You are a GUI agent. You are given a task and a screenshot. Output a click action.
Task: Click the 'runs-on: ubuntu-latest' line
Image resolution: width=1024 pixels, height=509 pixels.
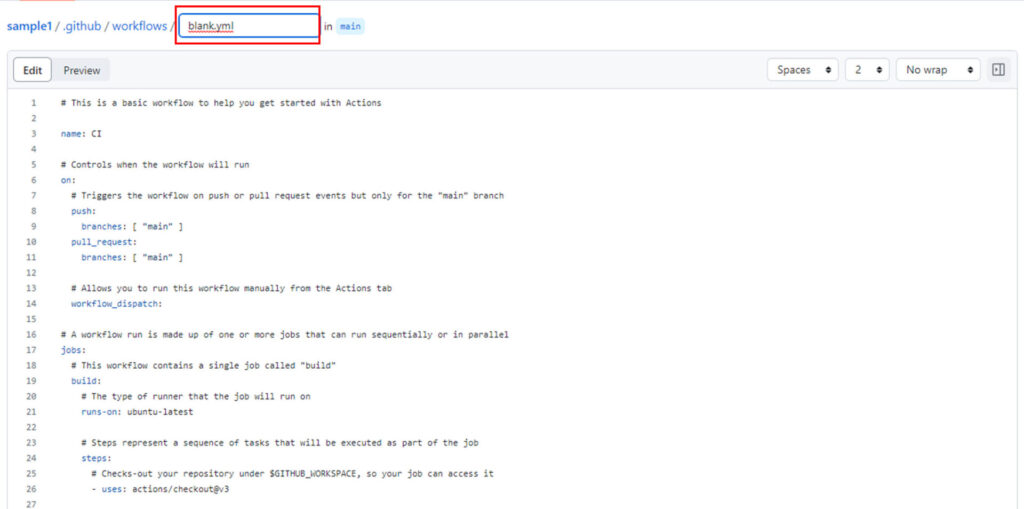[137, 412]
